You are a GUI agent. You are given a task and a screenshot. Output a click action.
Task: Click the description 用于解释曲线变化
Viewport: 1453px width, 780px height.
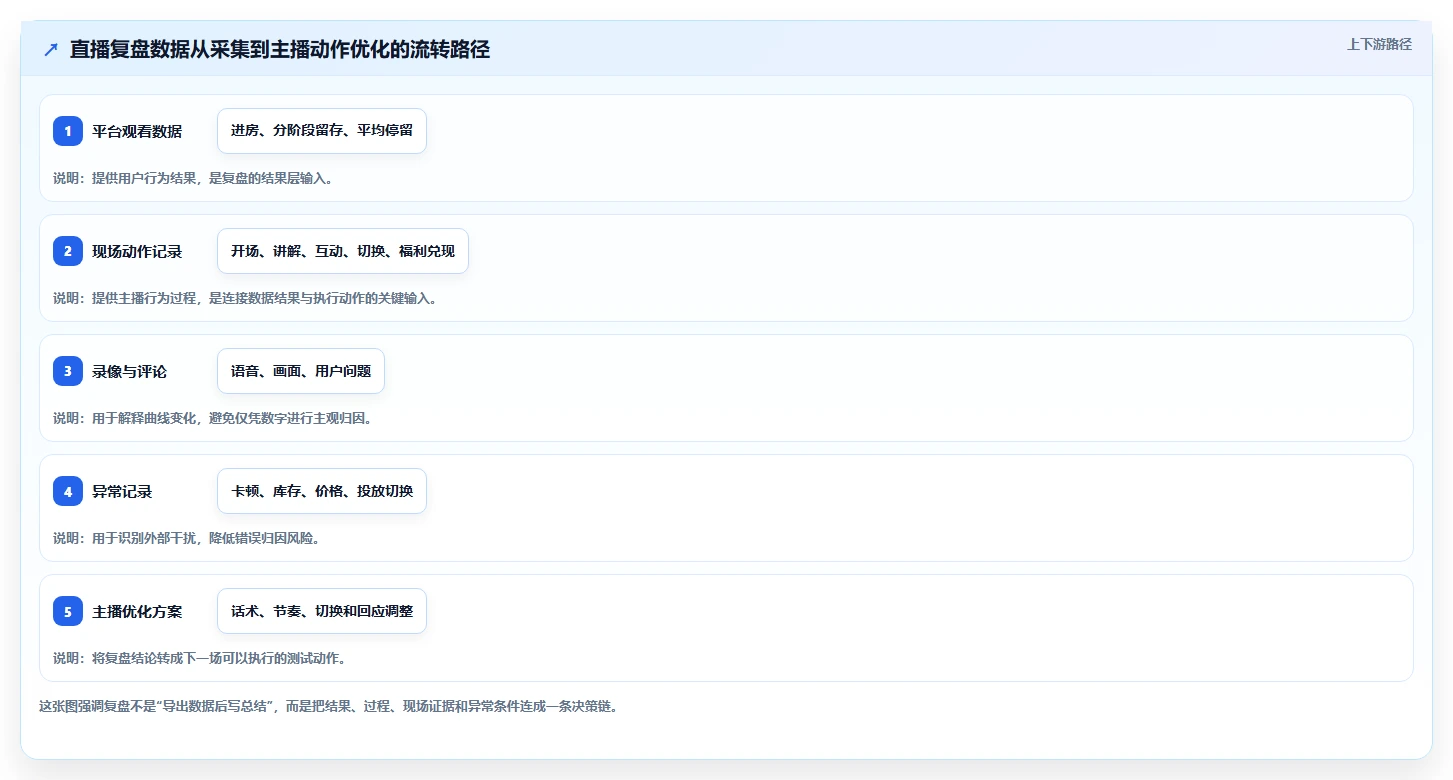(213, 418)
